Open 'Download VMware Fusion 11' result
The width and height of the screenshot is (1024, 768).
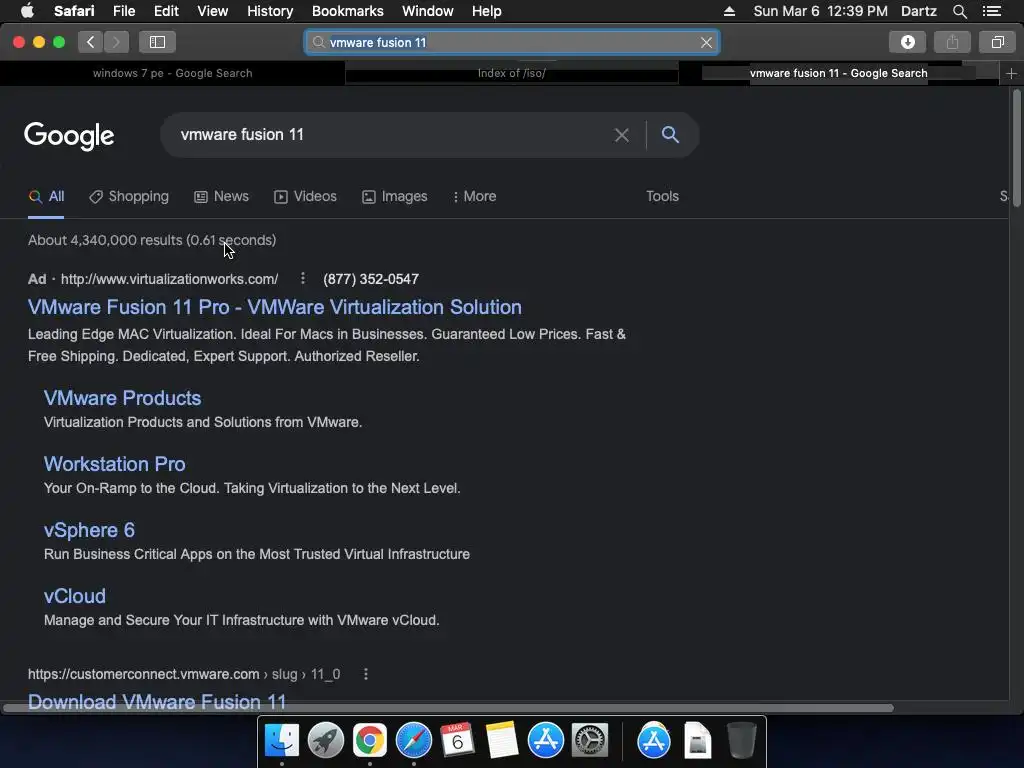pyautogui.click(x=157, y=701)
